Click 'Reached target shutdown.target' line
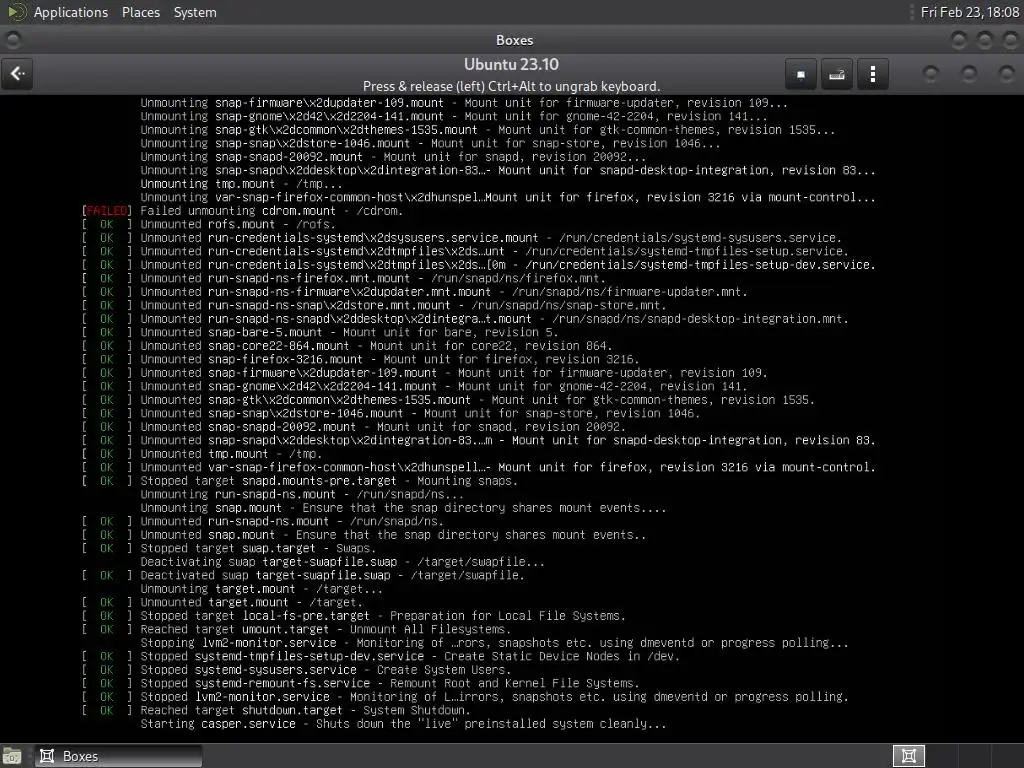This screenshot has width=1024, height=768. (x=304, y=711)
